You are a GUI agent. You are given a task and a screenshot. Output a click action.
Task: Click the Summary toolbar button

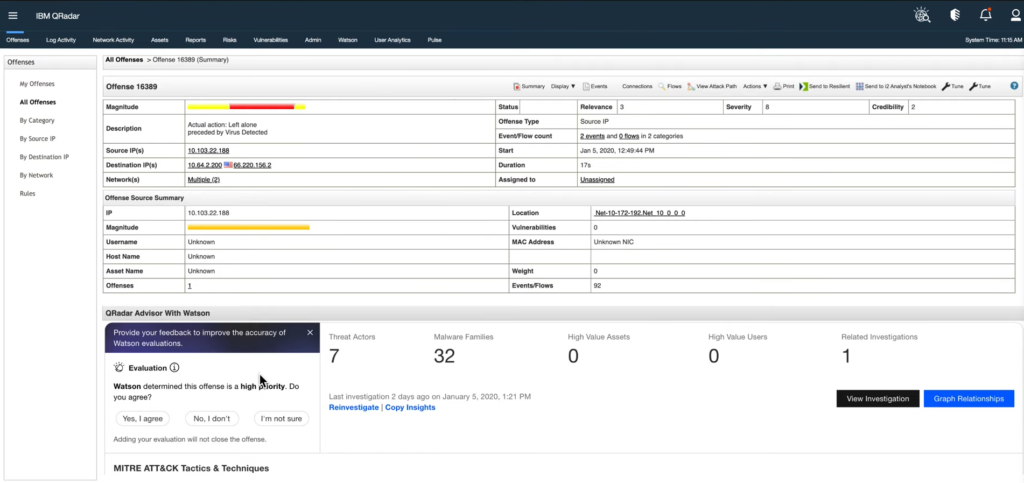(529, 86)
